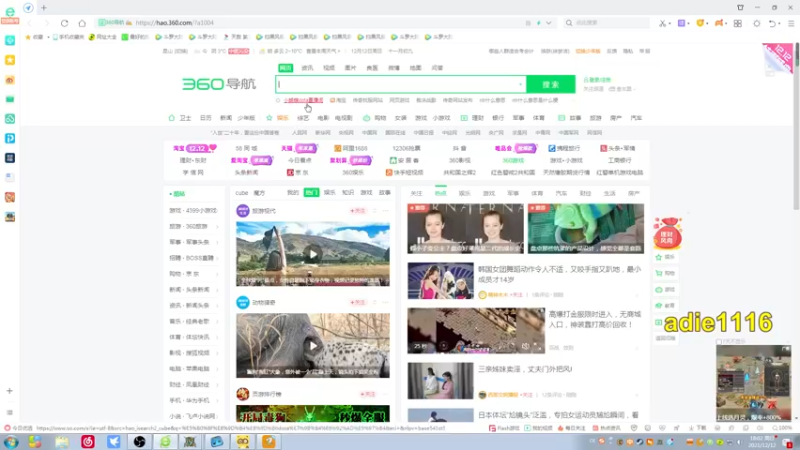The height and width of the screenshot is (450, 800).
Task: Open the search box suggestion dropdown arrow
Action: pyautogui.click(x=520, y=84)
